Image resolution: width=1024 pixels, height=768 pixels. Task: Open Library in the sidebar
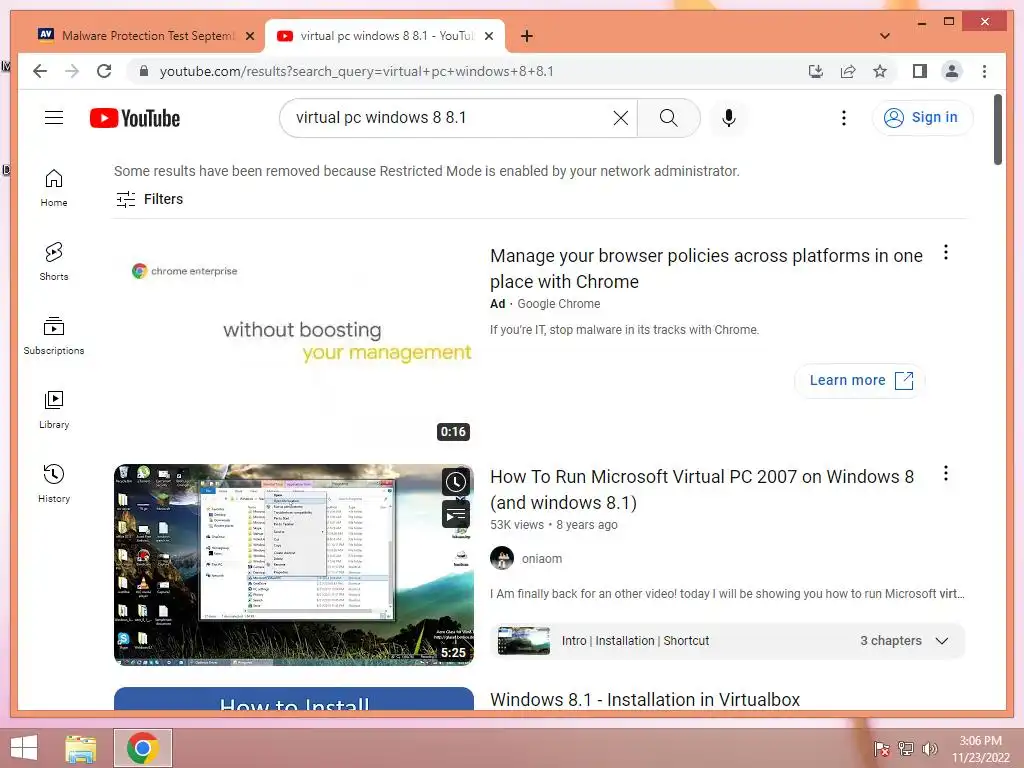point(54,410)
